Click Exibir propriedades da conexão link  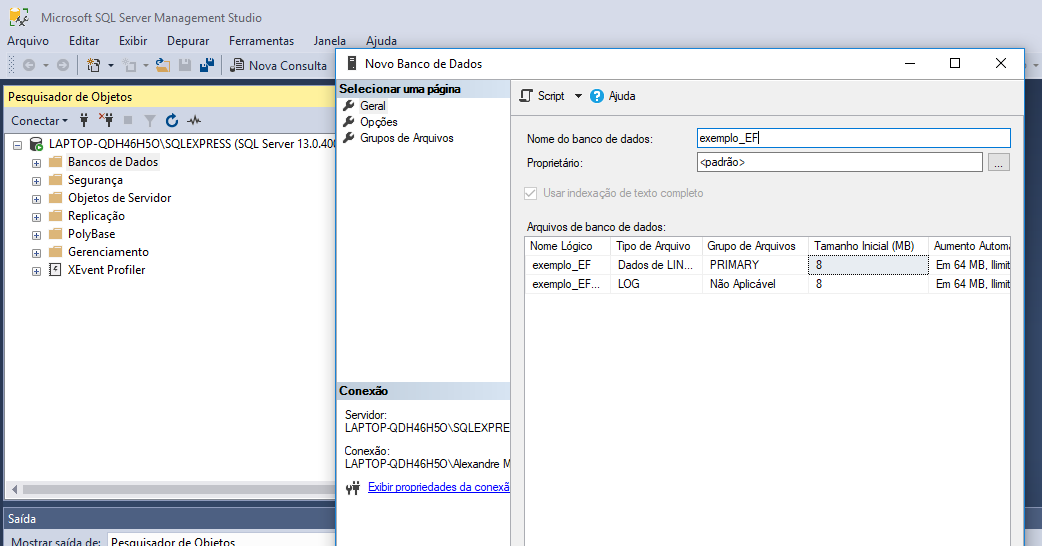click(x=439, y=487)
